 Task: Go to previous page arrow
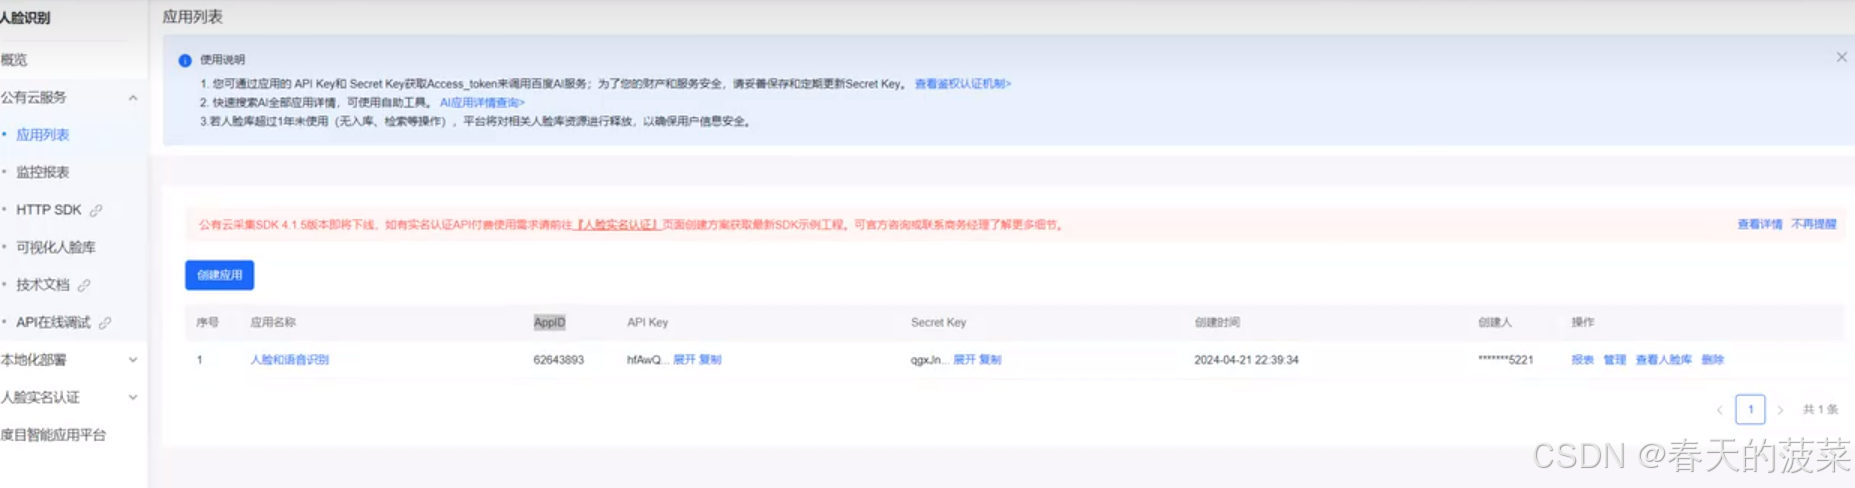click(1719, 410)
